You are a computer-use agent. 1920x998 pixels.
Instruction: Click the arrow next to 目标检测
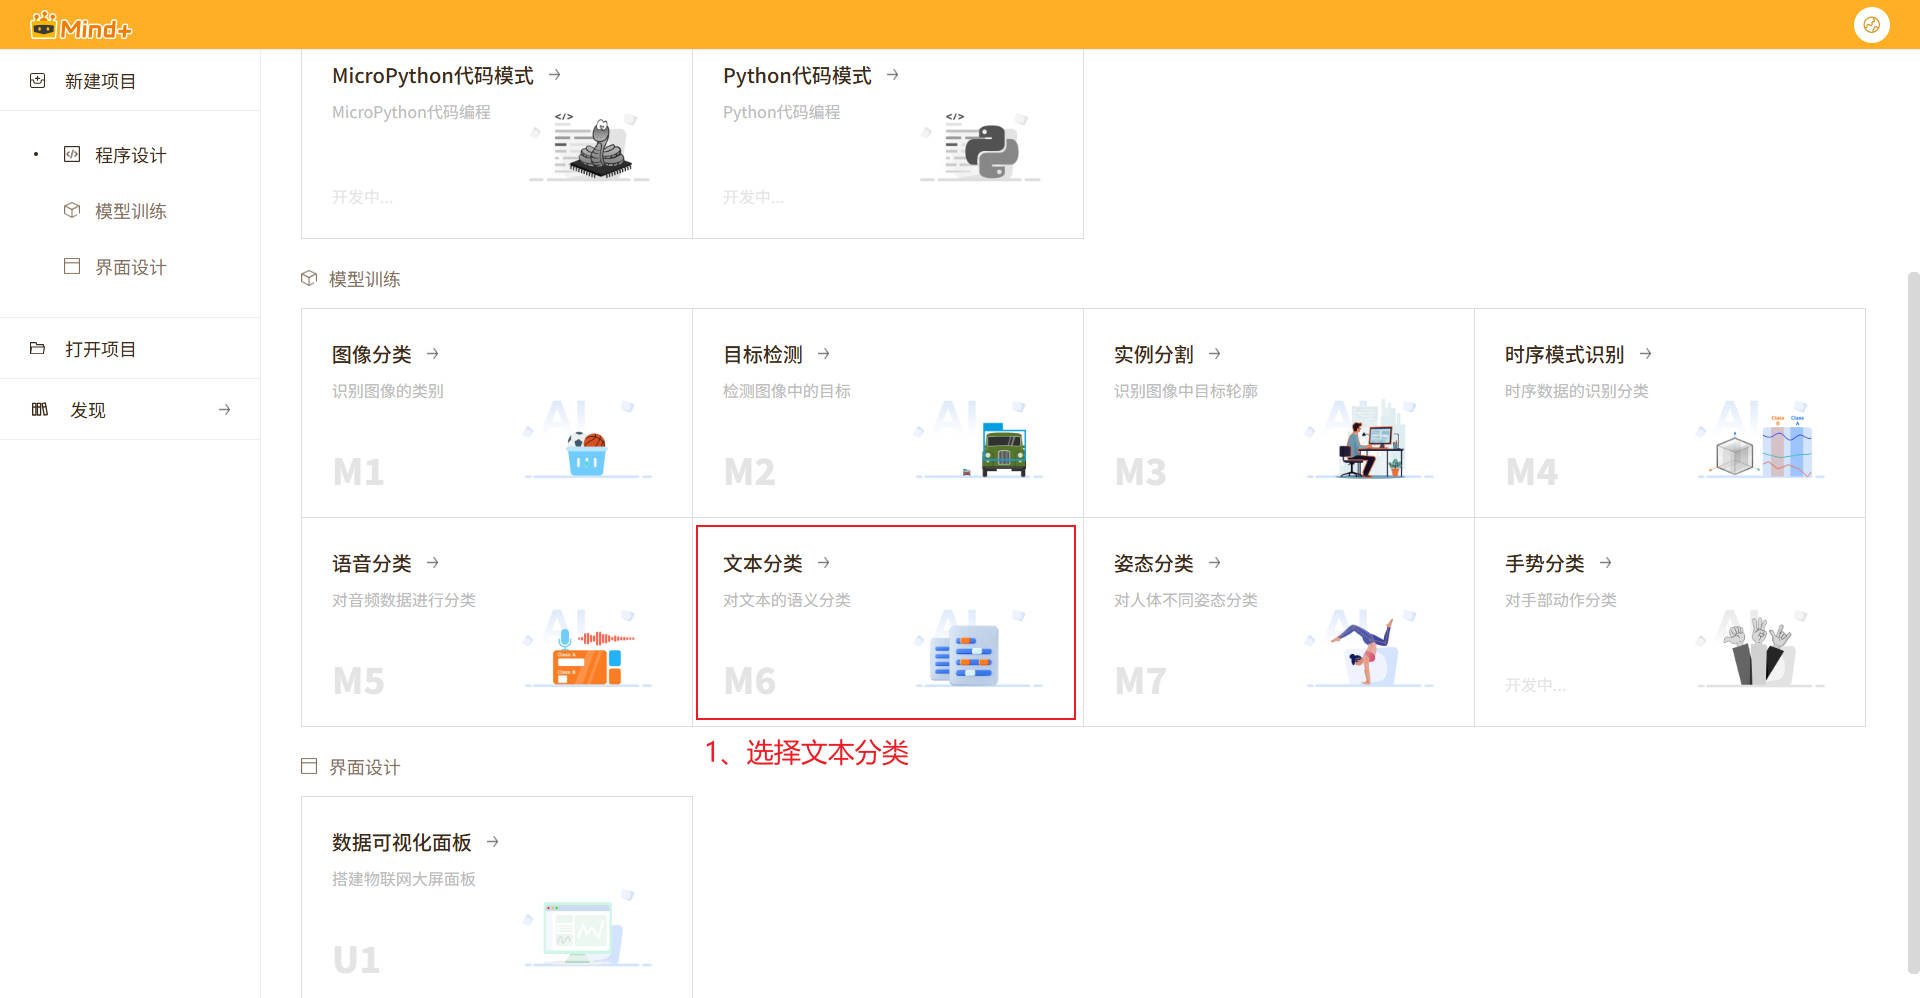824,354
